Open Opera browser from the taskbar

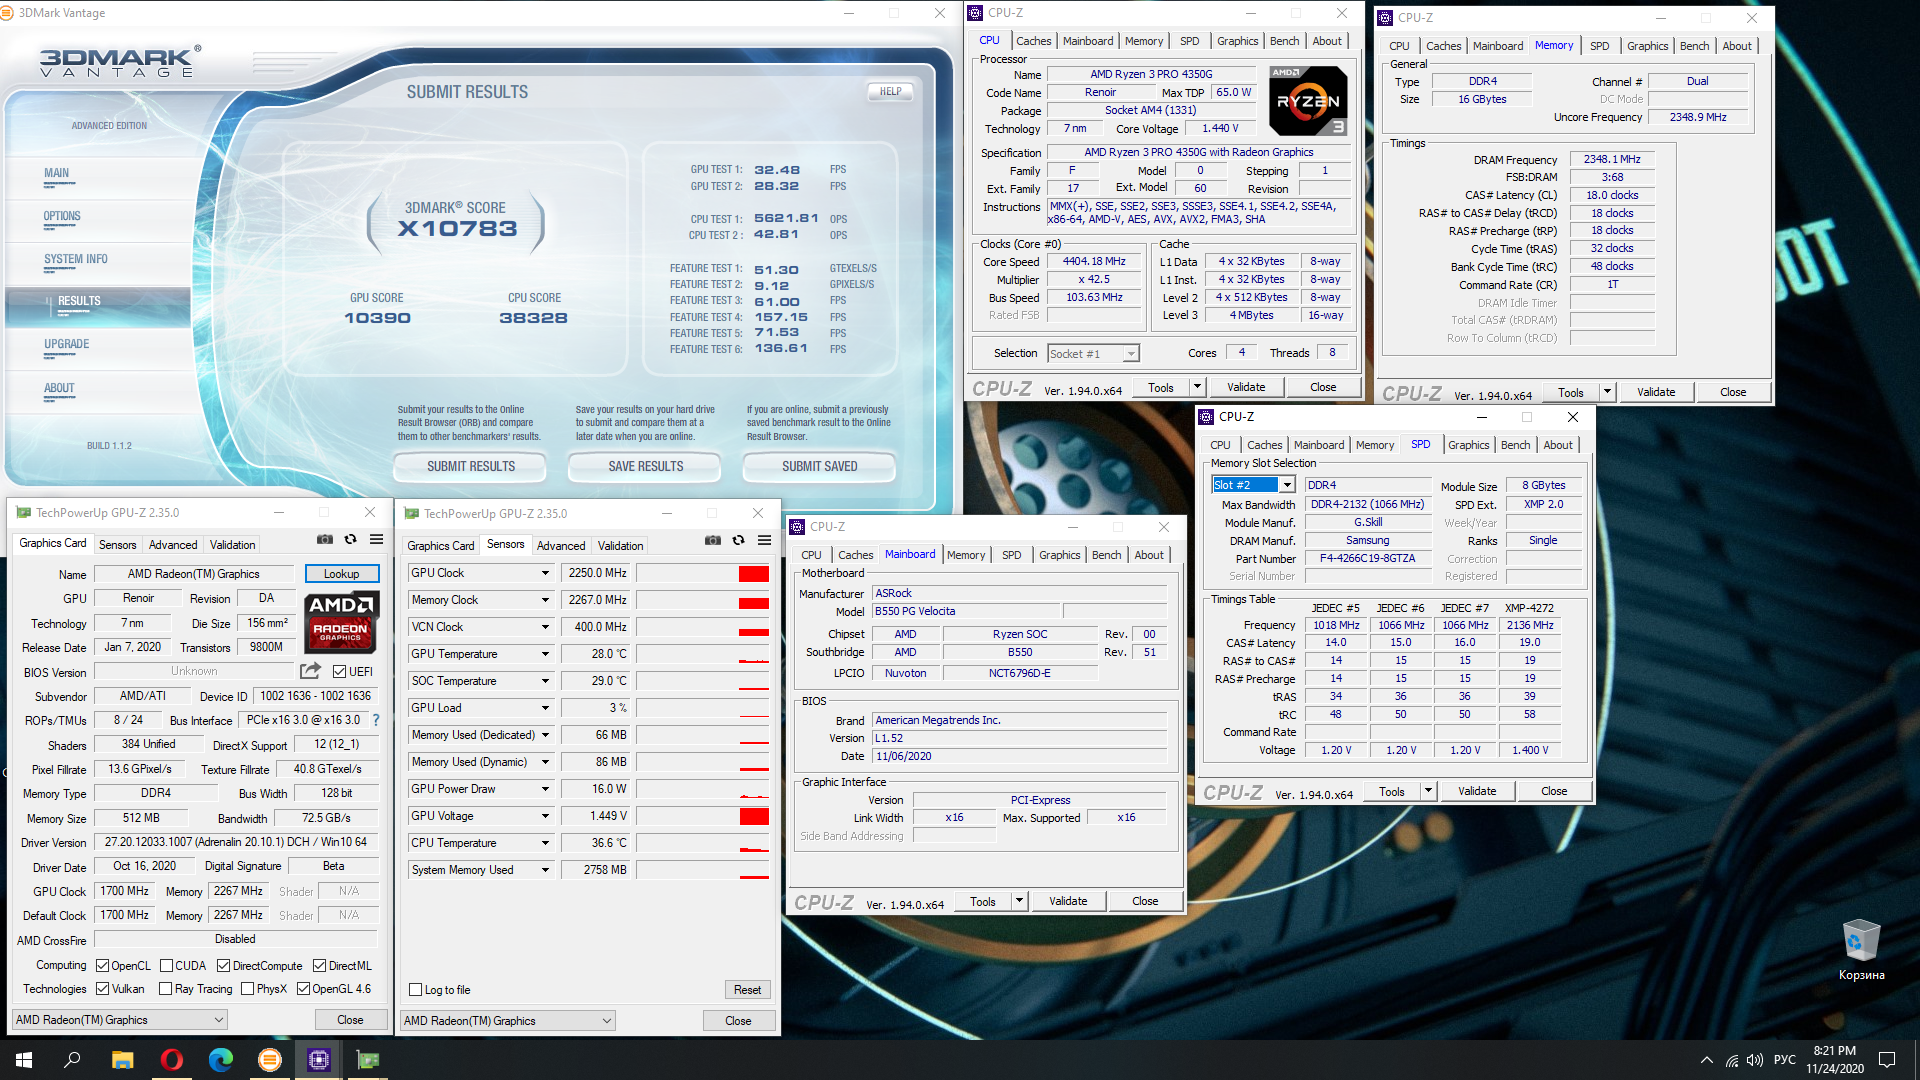click(x=172, y=1060)
